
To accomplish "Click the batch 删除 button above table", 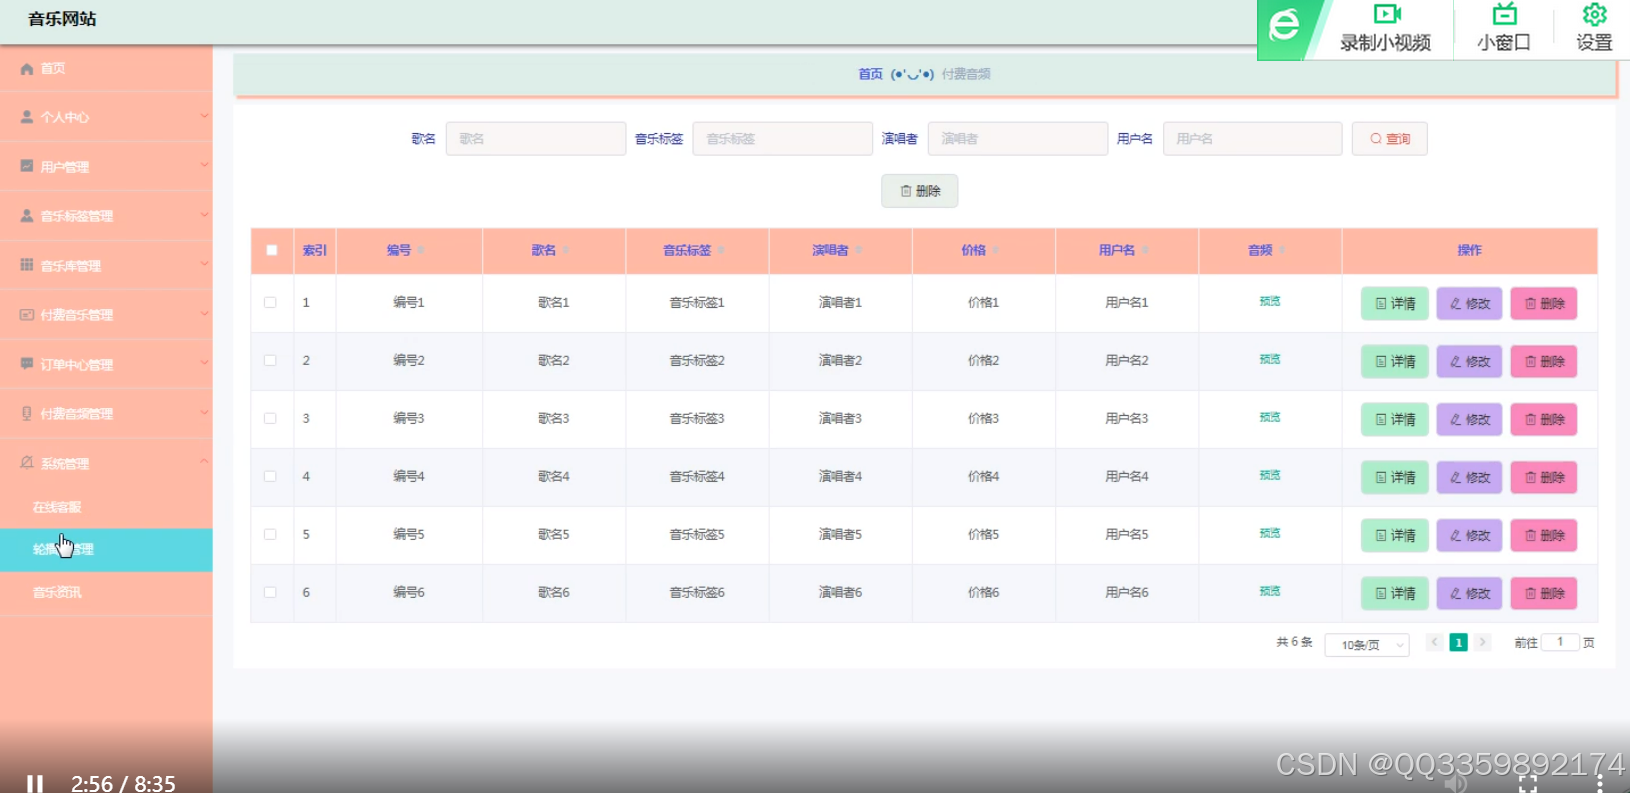I will click(x=920, y=191).
